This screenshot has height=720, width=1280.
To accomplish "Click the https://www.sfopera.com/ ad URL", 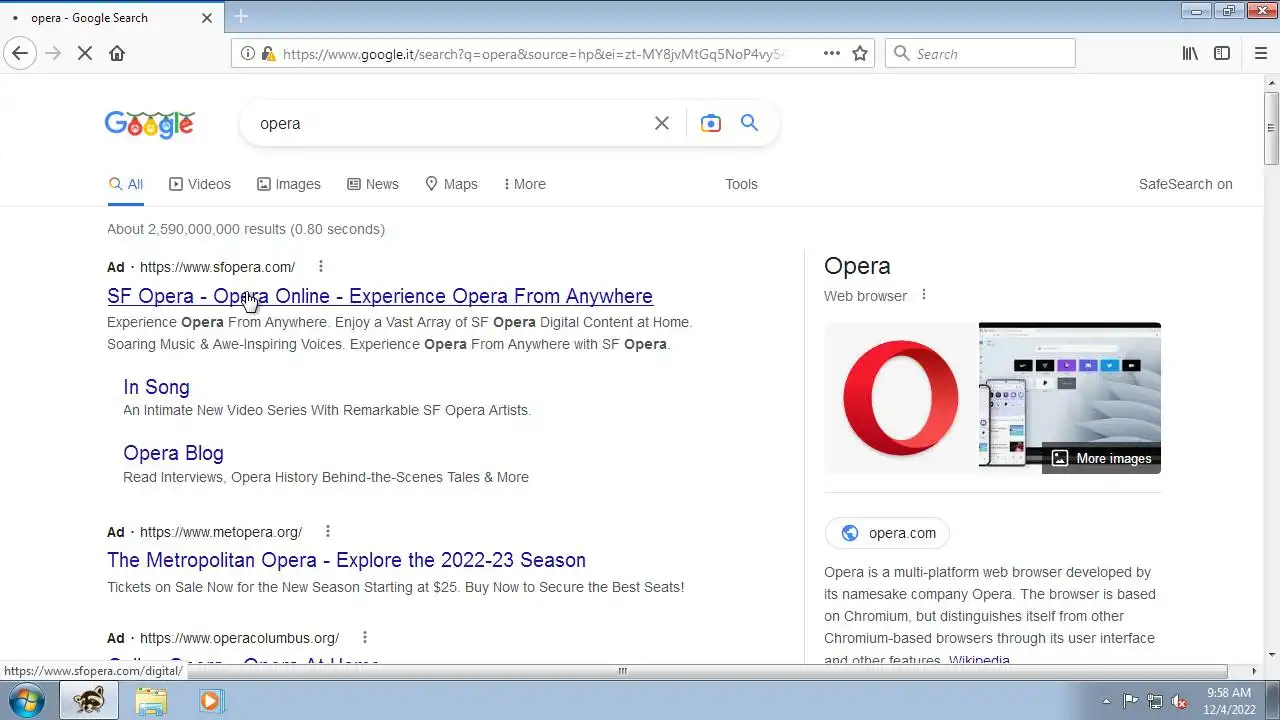I will tap(217, 267).
